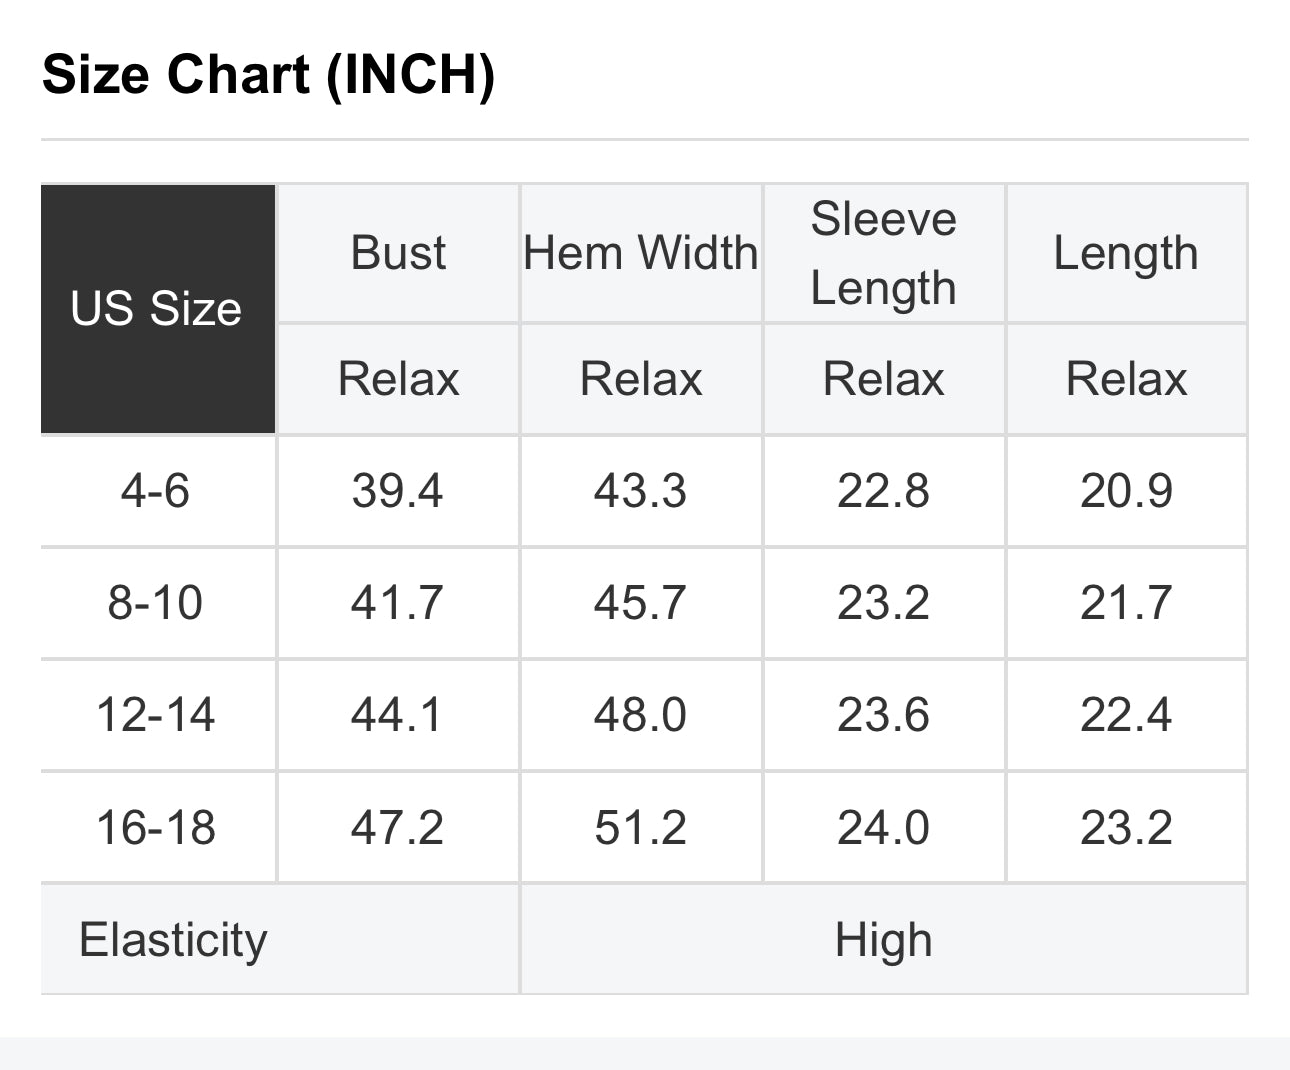Click the Hem Width column header
This screenshot has width=1290, height=1070.
click(x=640, y=253)
